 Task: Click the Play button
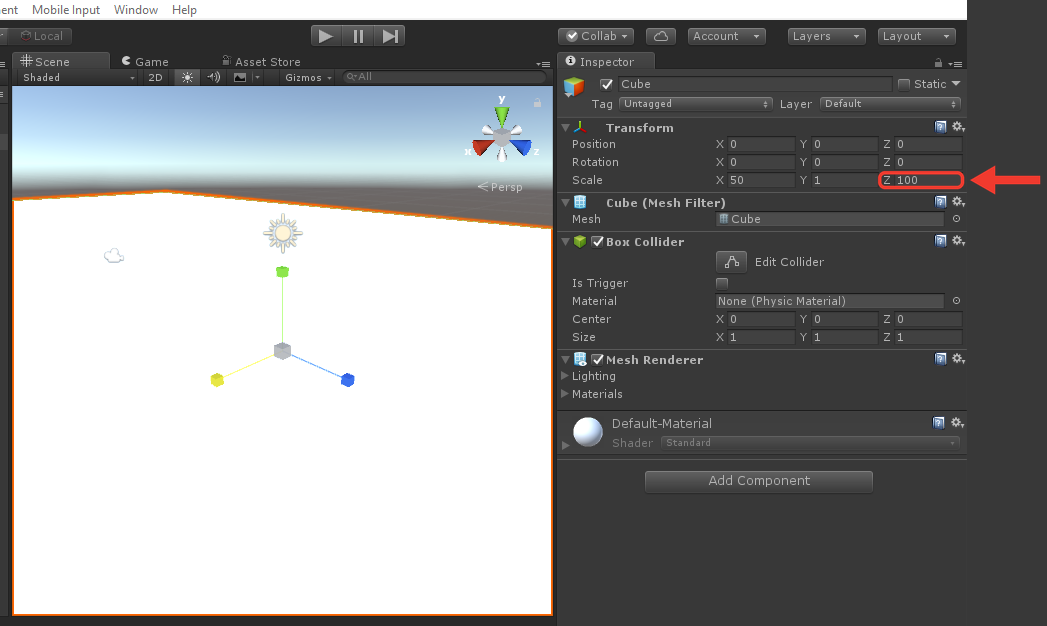(x=326, y=36)
